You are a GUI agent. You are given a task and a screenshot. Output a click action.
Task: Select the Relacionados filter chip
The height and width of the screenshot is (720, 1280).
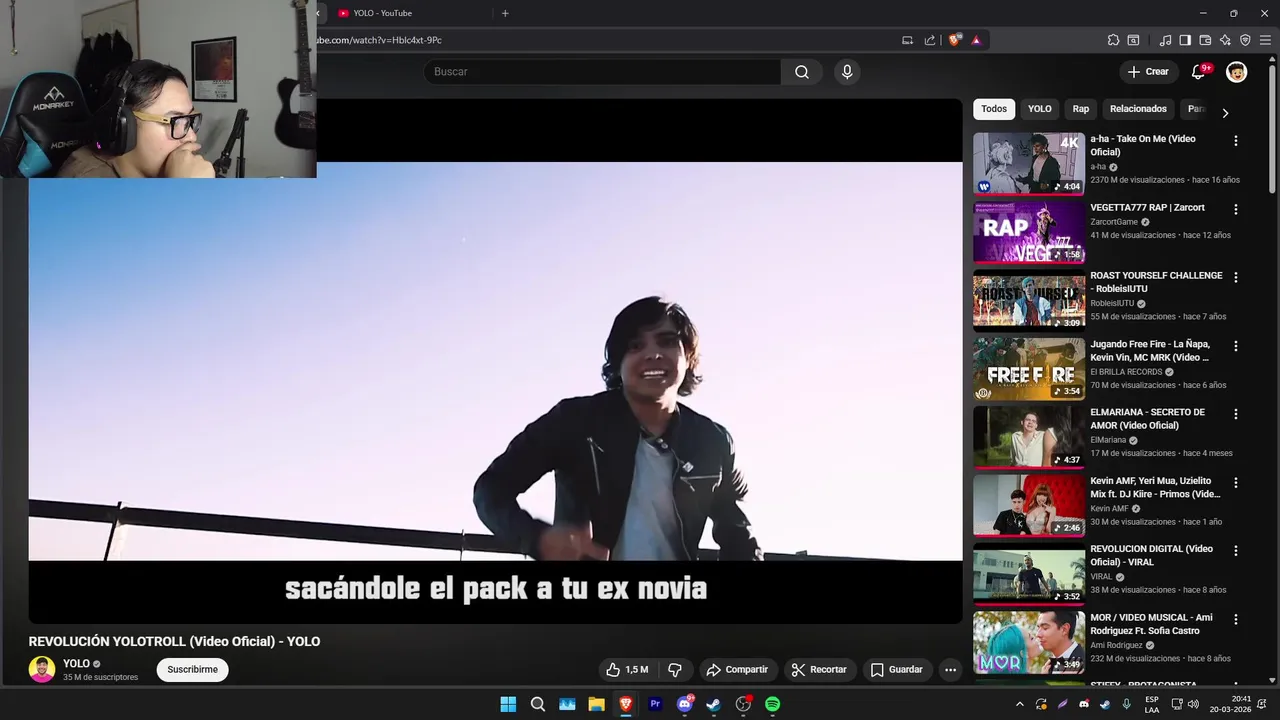[1138, 109]
